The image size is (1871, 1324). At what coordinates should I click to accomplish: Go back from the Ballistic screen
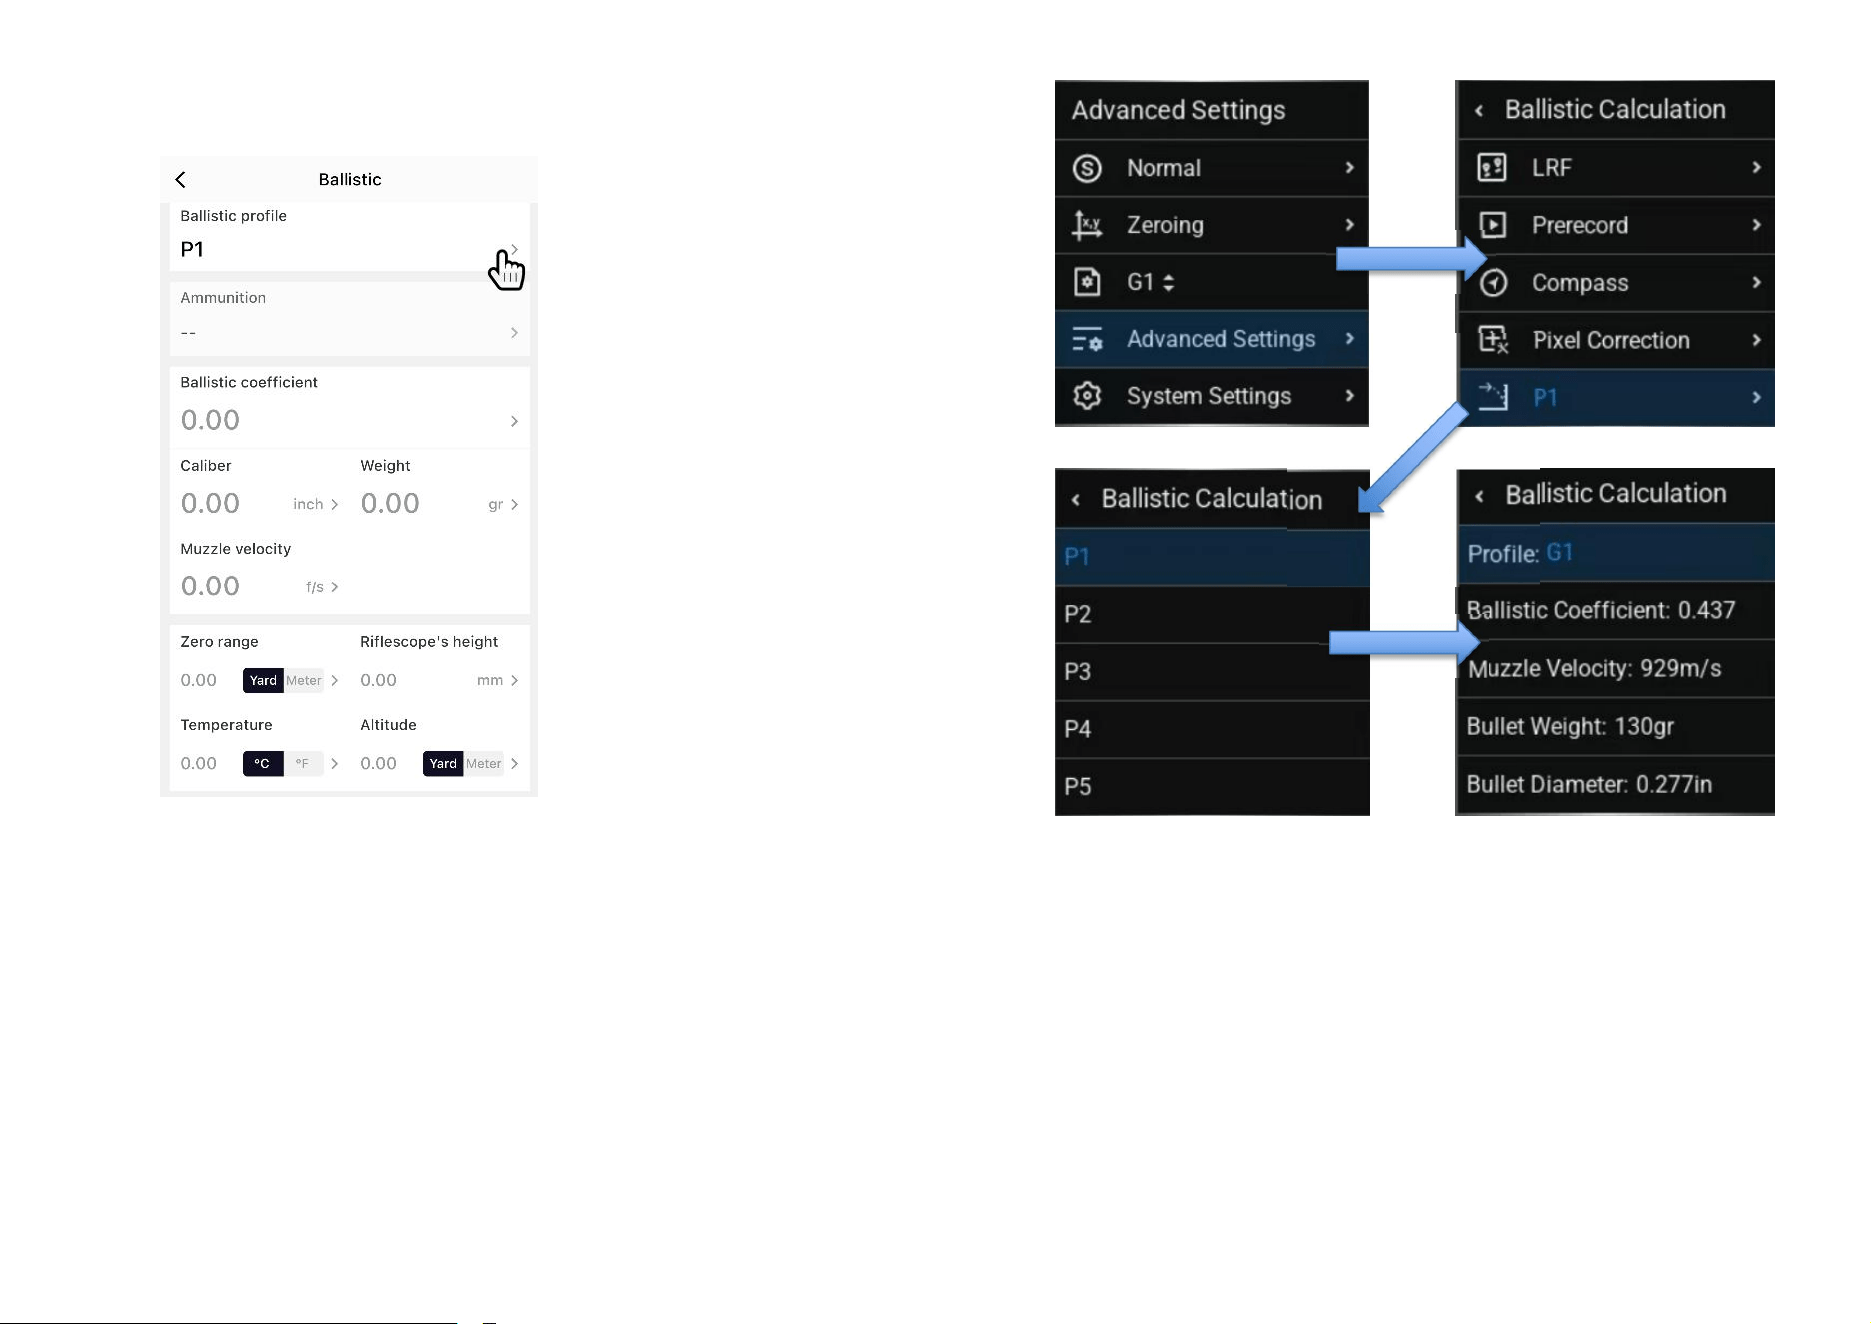coord(181,179)
